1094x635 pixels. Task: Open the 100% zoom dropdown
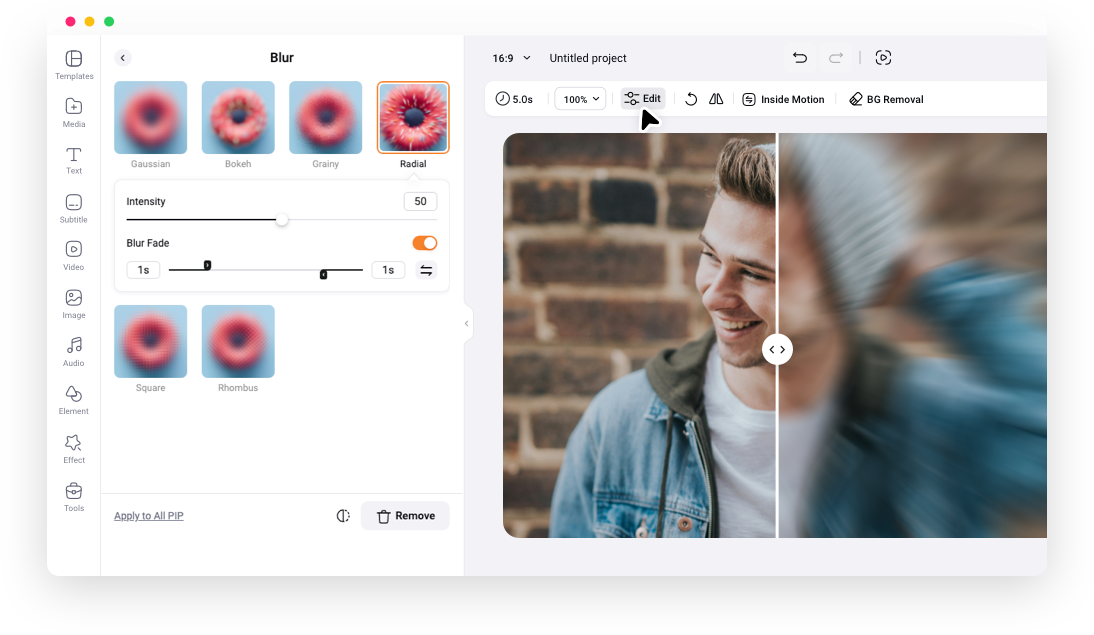pyautogui.click(x=580, y=99)
